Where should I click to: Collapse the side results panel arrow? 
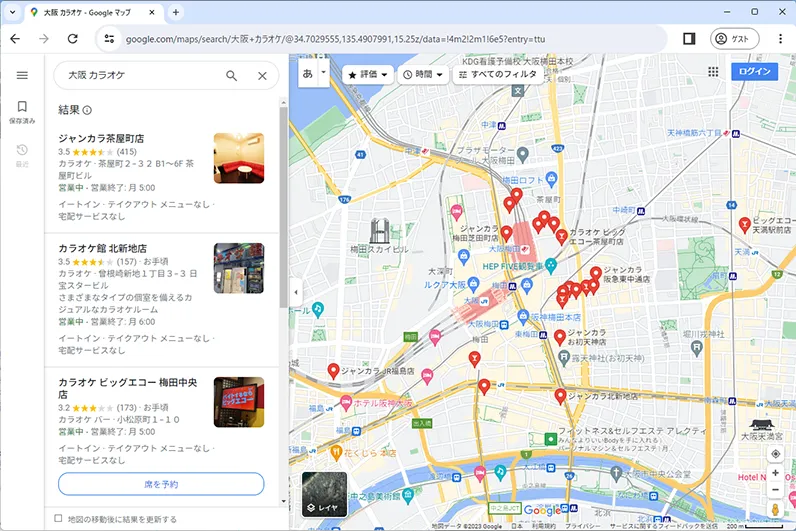[x=295, y=292]
